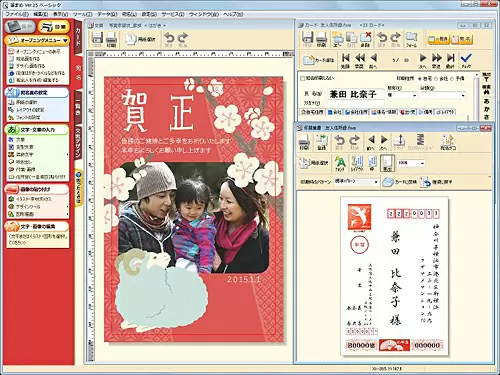The image size is (500, 375).
Task: Open the layout icon in address preview toolbar
Action: tap(356, 163)
